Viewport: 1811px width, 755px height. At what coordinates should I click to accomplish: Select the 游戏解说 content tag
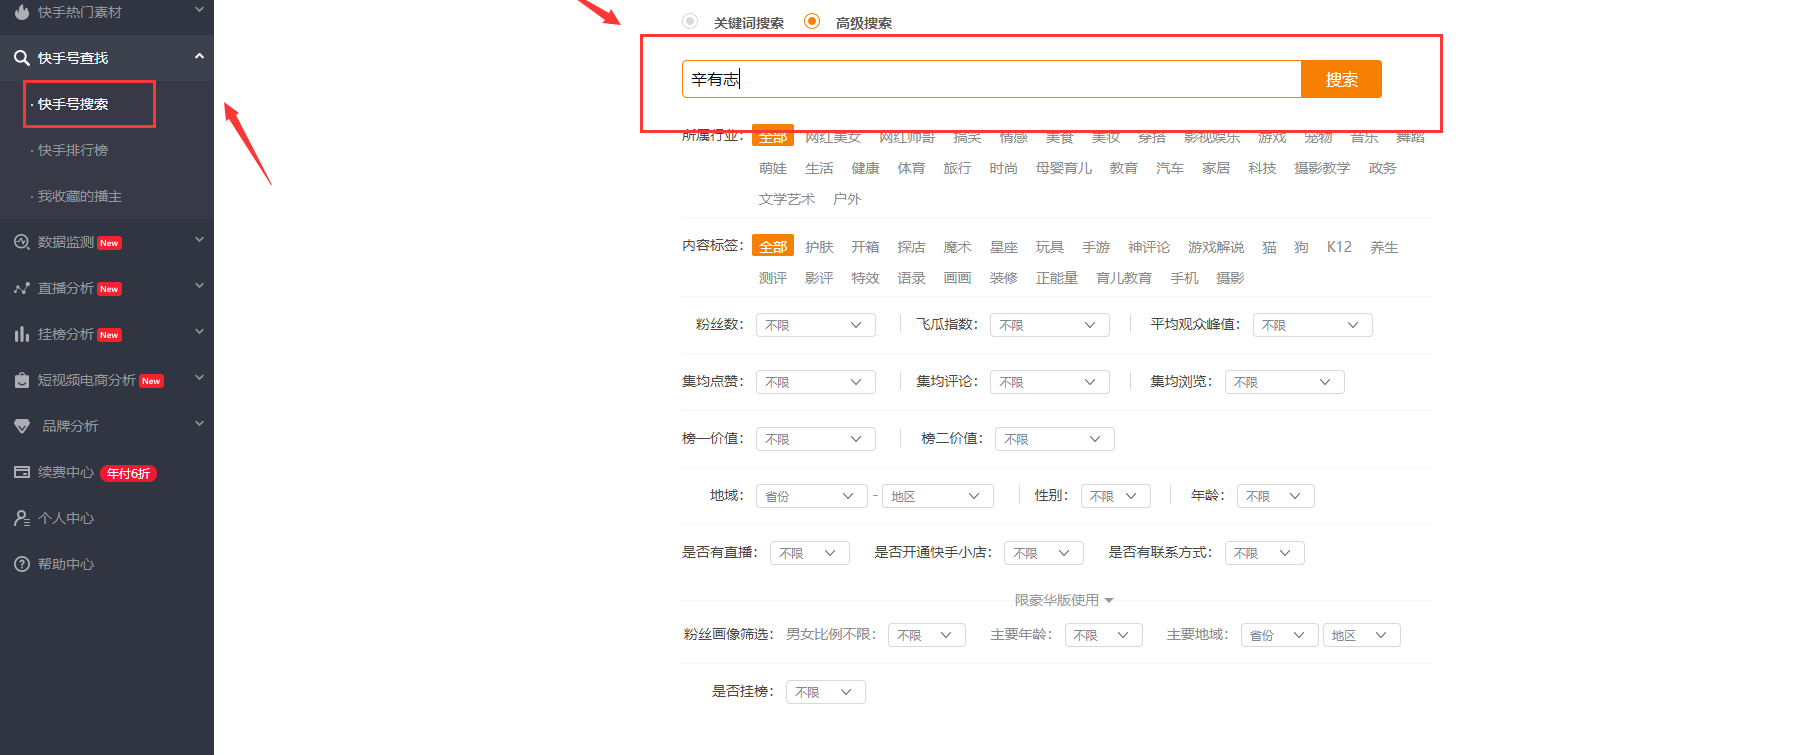(1216, 247)
